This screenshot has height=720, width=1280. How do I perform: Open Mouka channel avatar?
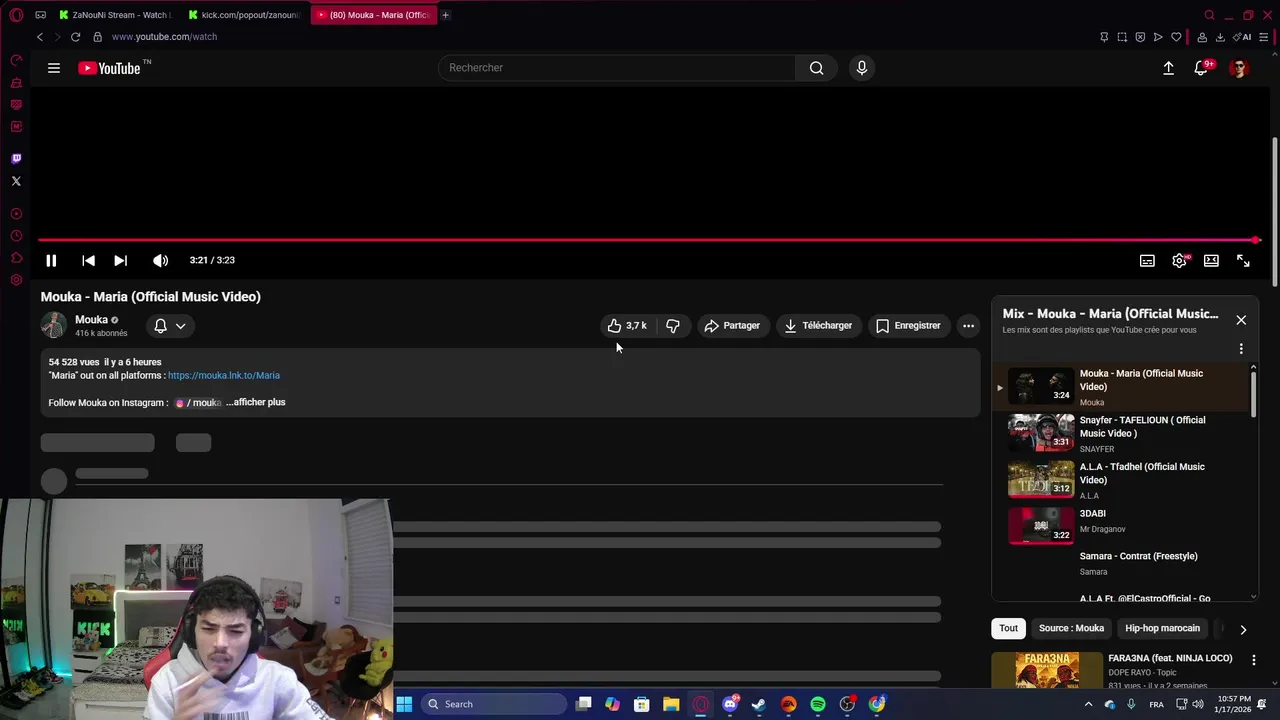53,325
